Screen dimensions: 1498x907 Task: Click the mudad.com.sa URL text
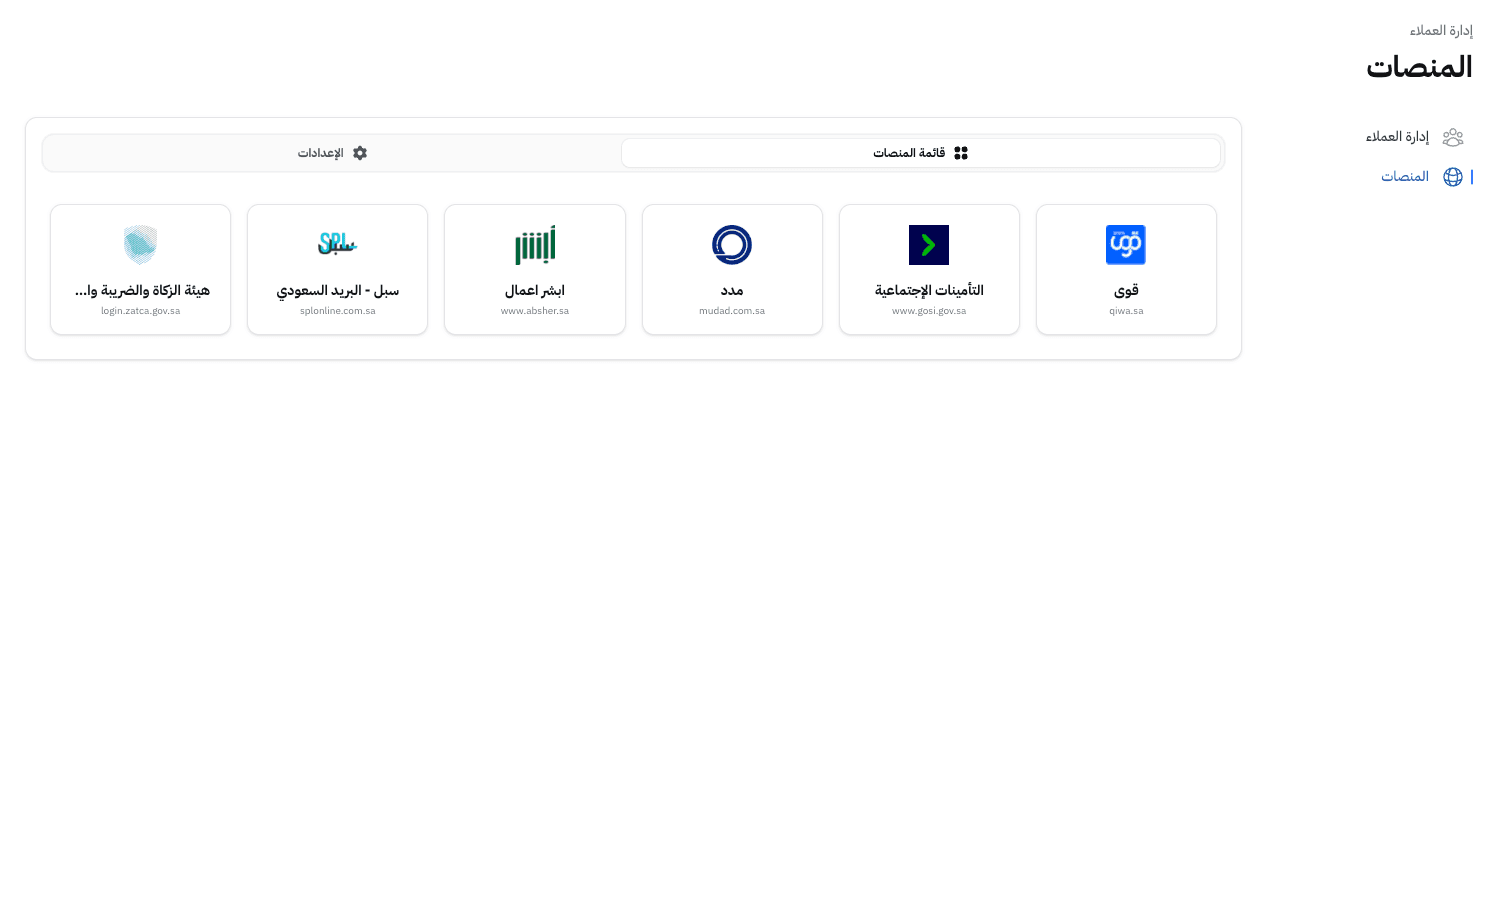732,311
